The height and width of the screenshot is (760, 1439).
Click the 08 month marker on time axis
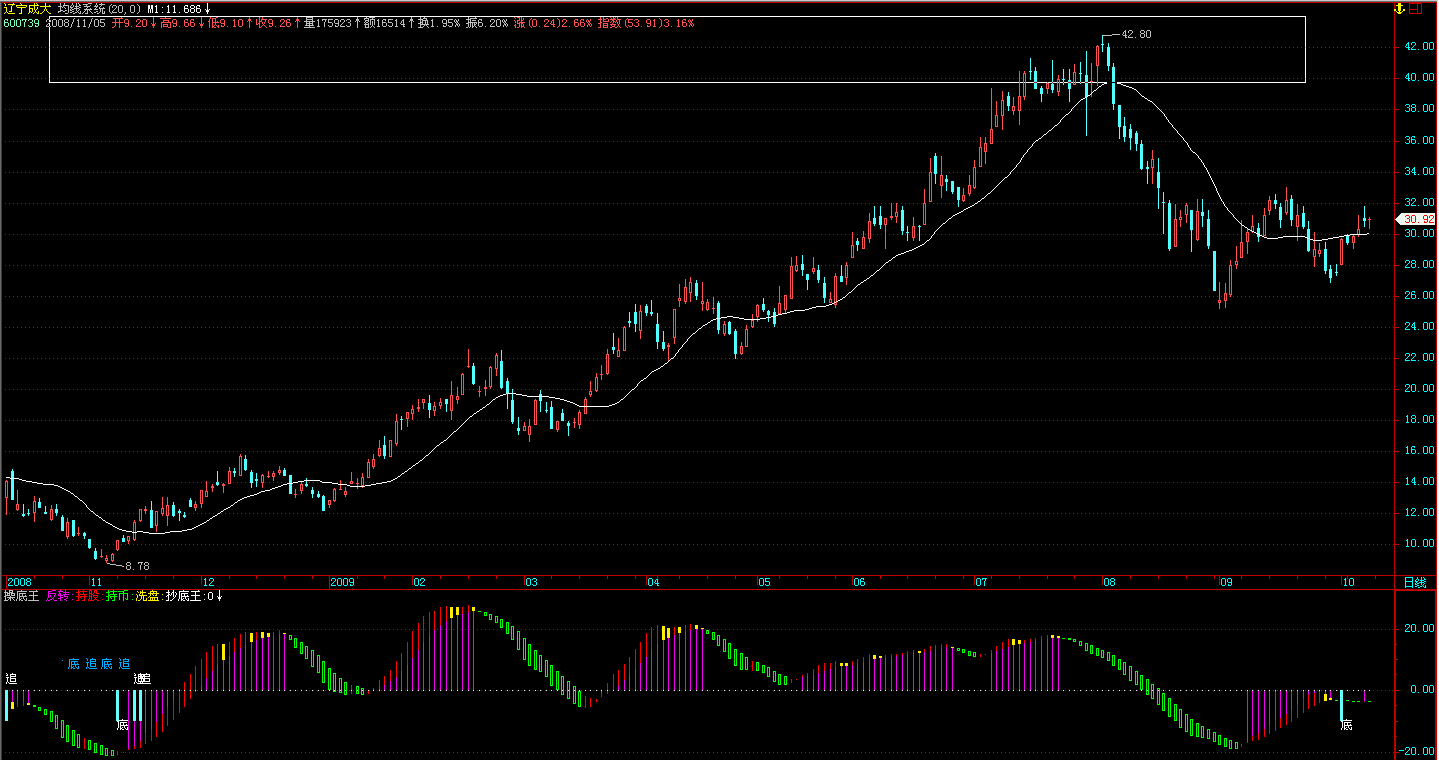(1109, 582)
